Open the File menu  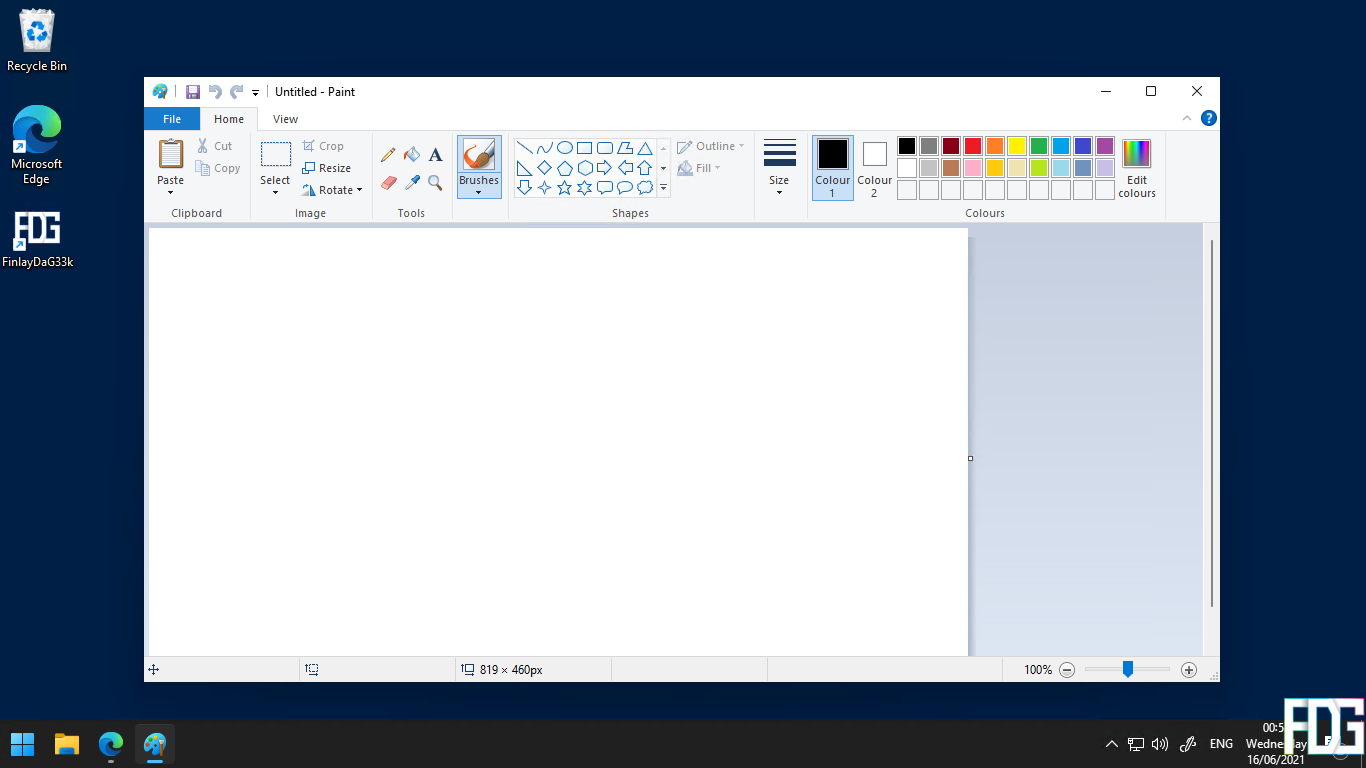tap(172, 119)
